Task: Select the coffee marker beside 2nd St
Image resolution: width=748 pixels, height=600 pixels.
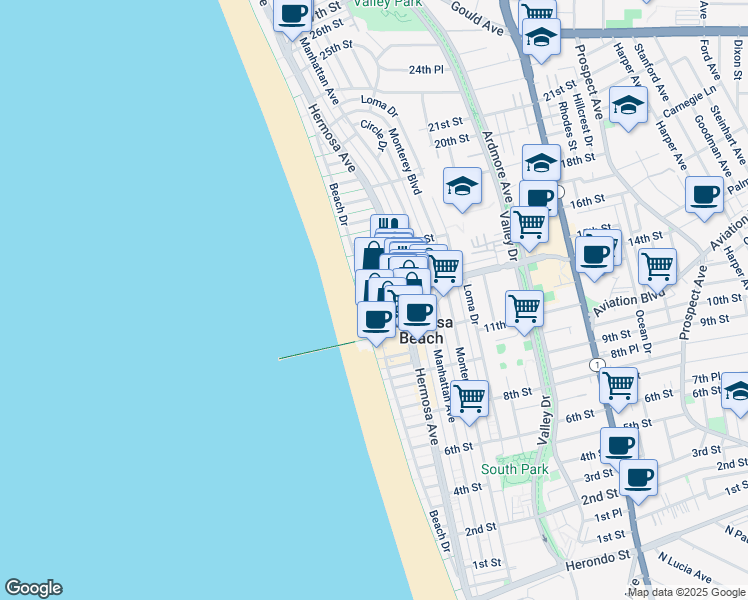Action: 638,476
